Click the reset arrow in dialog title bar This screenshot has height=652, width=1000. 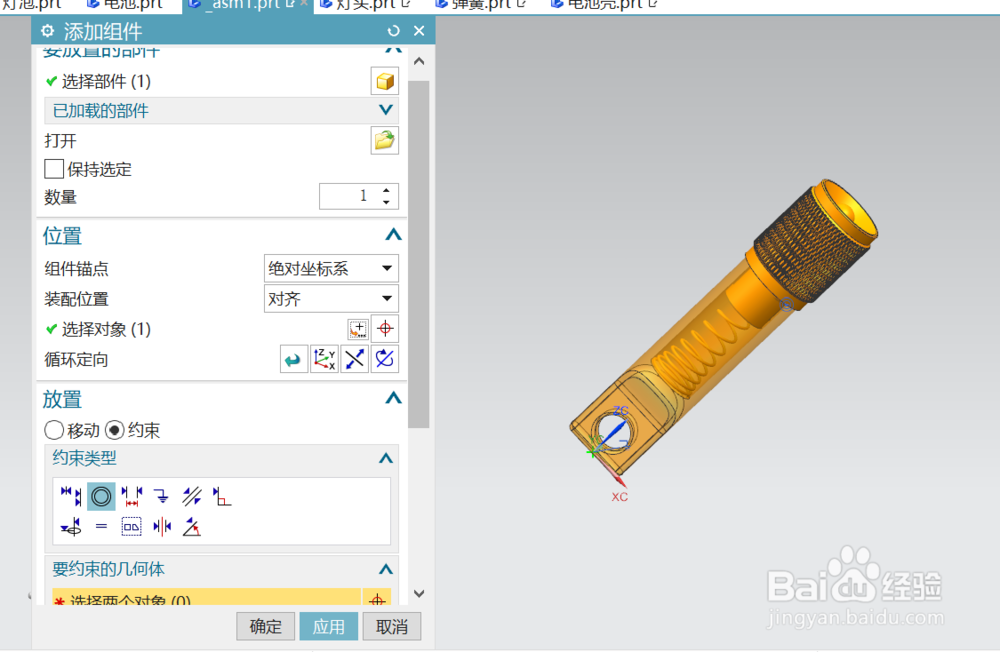(x=393, y=31)
